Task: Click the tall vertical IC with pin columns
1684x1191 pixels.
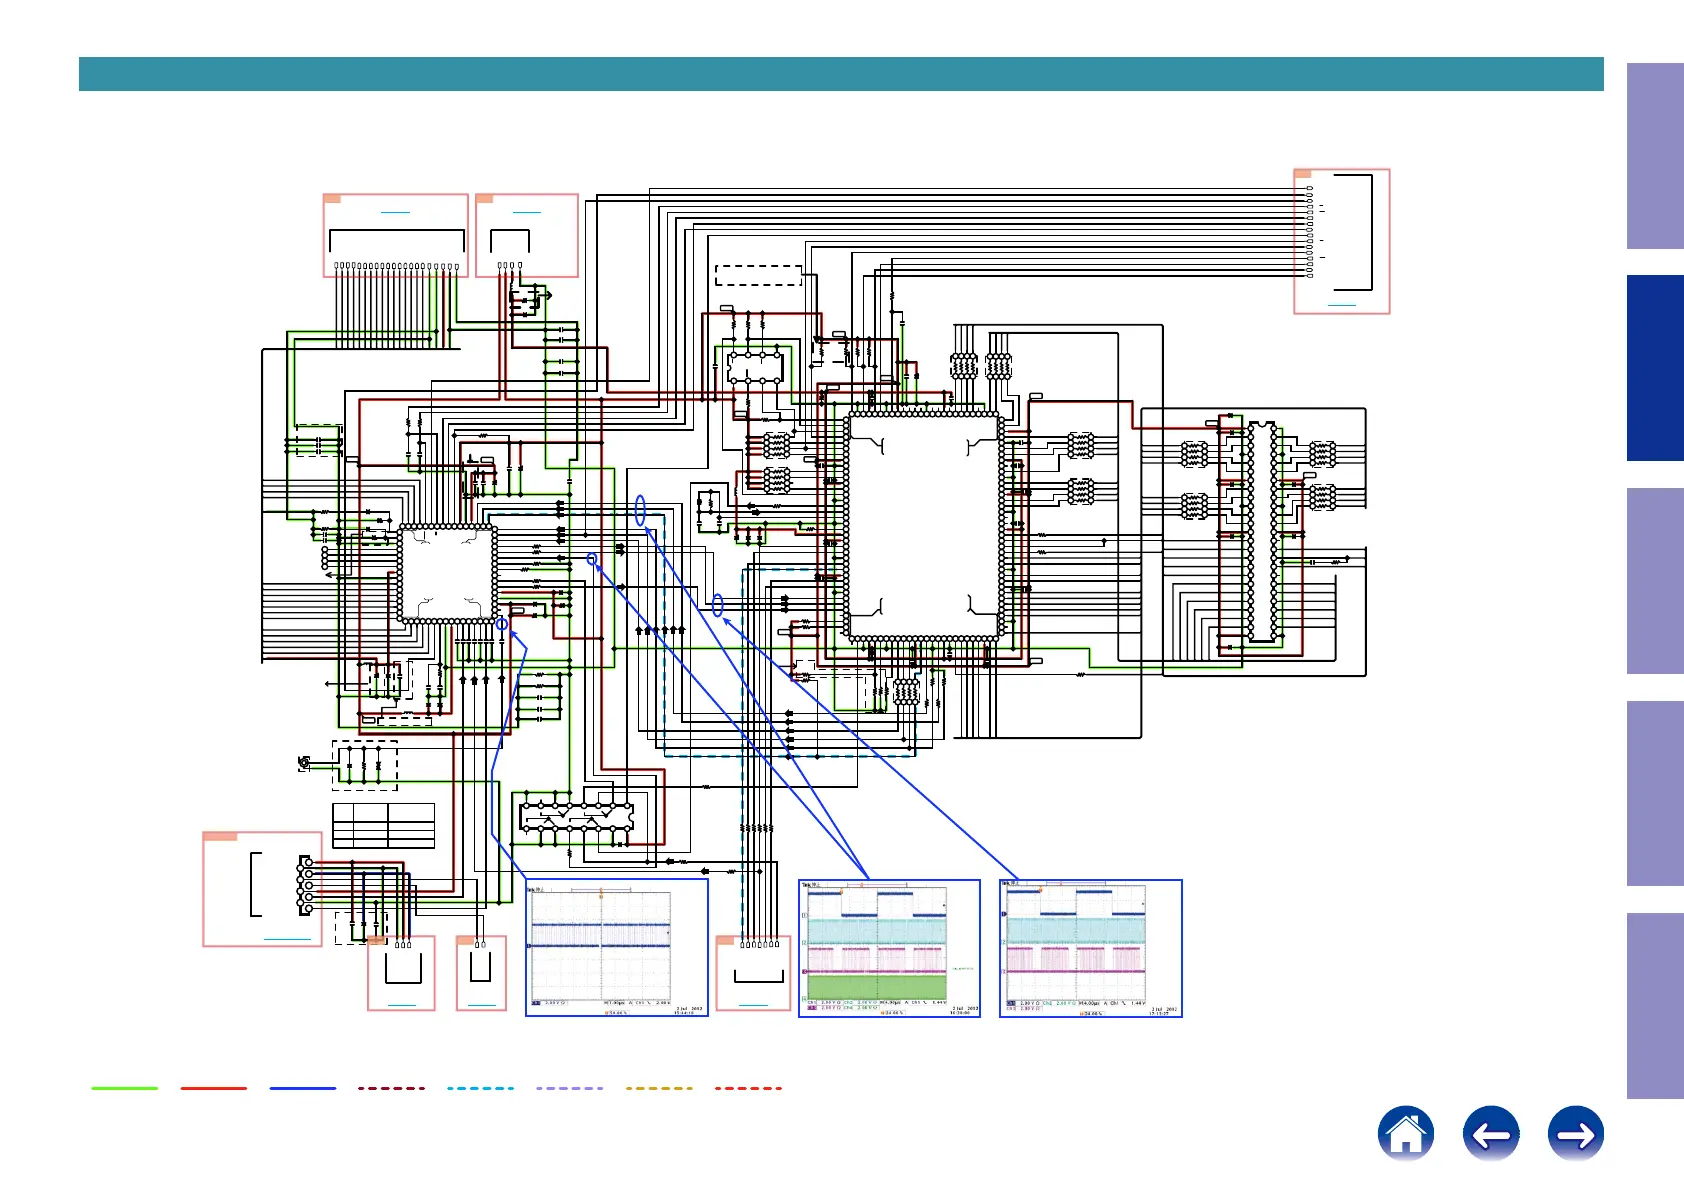Action: tap(1262, 531)
